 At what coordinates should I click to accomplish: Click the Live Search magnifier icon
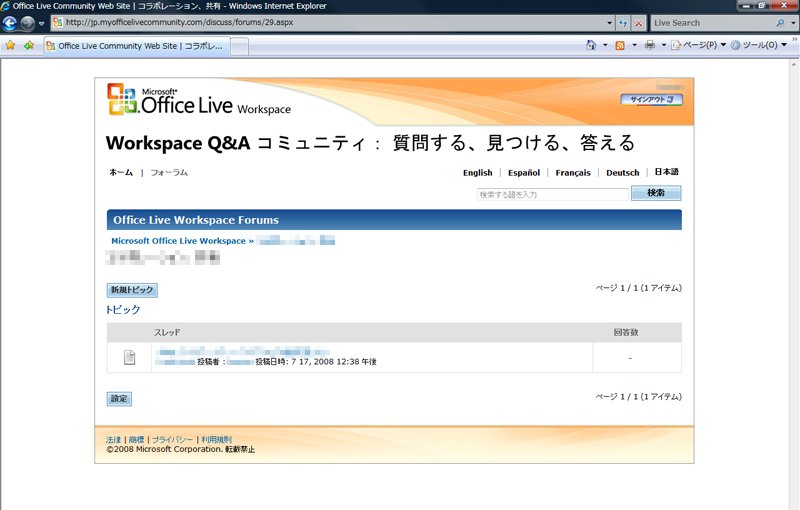tap(780, 23)
